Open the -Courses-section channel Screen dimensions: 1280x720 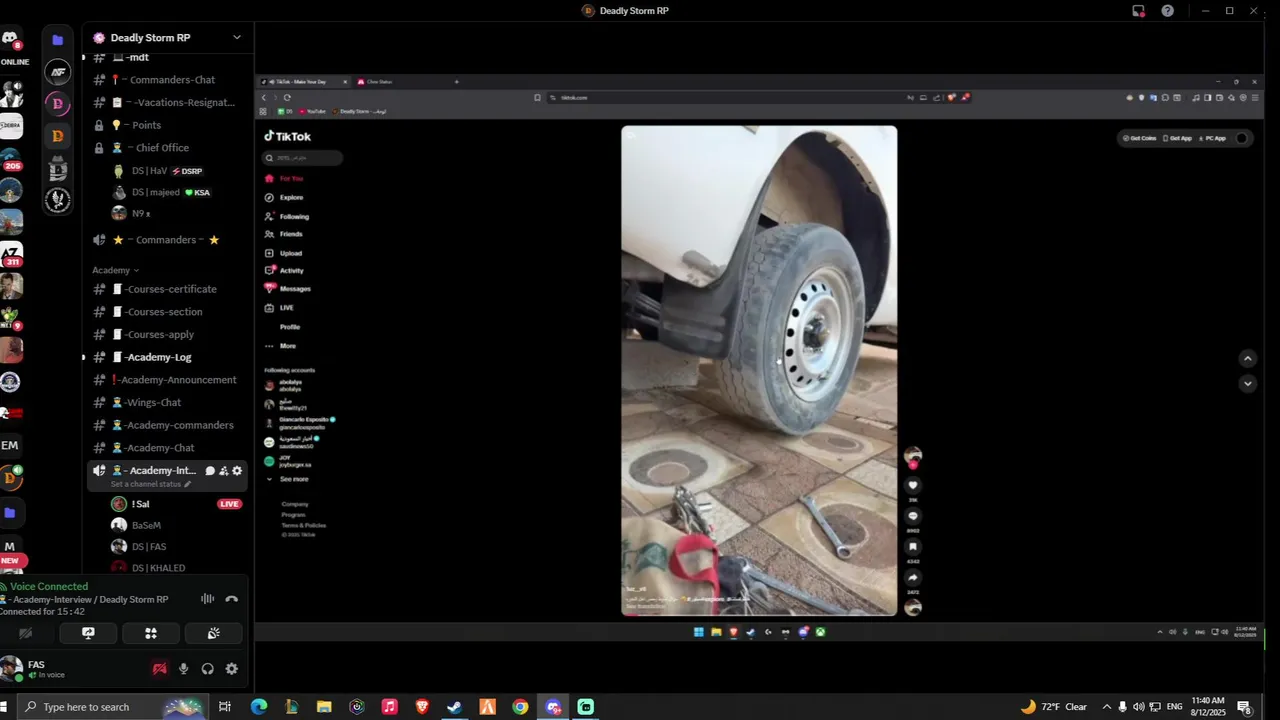tap(168, 312)
